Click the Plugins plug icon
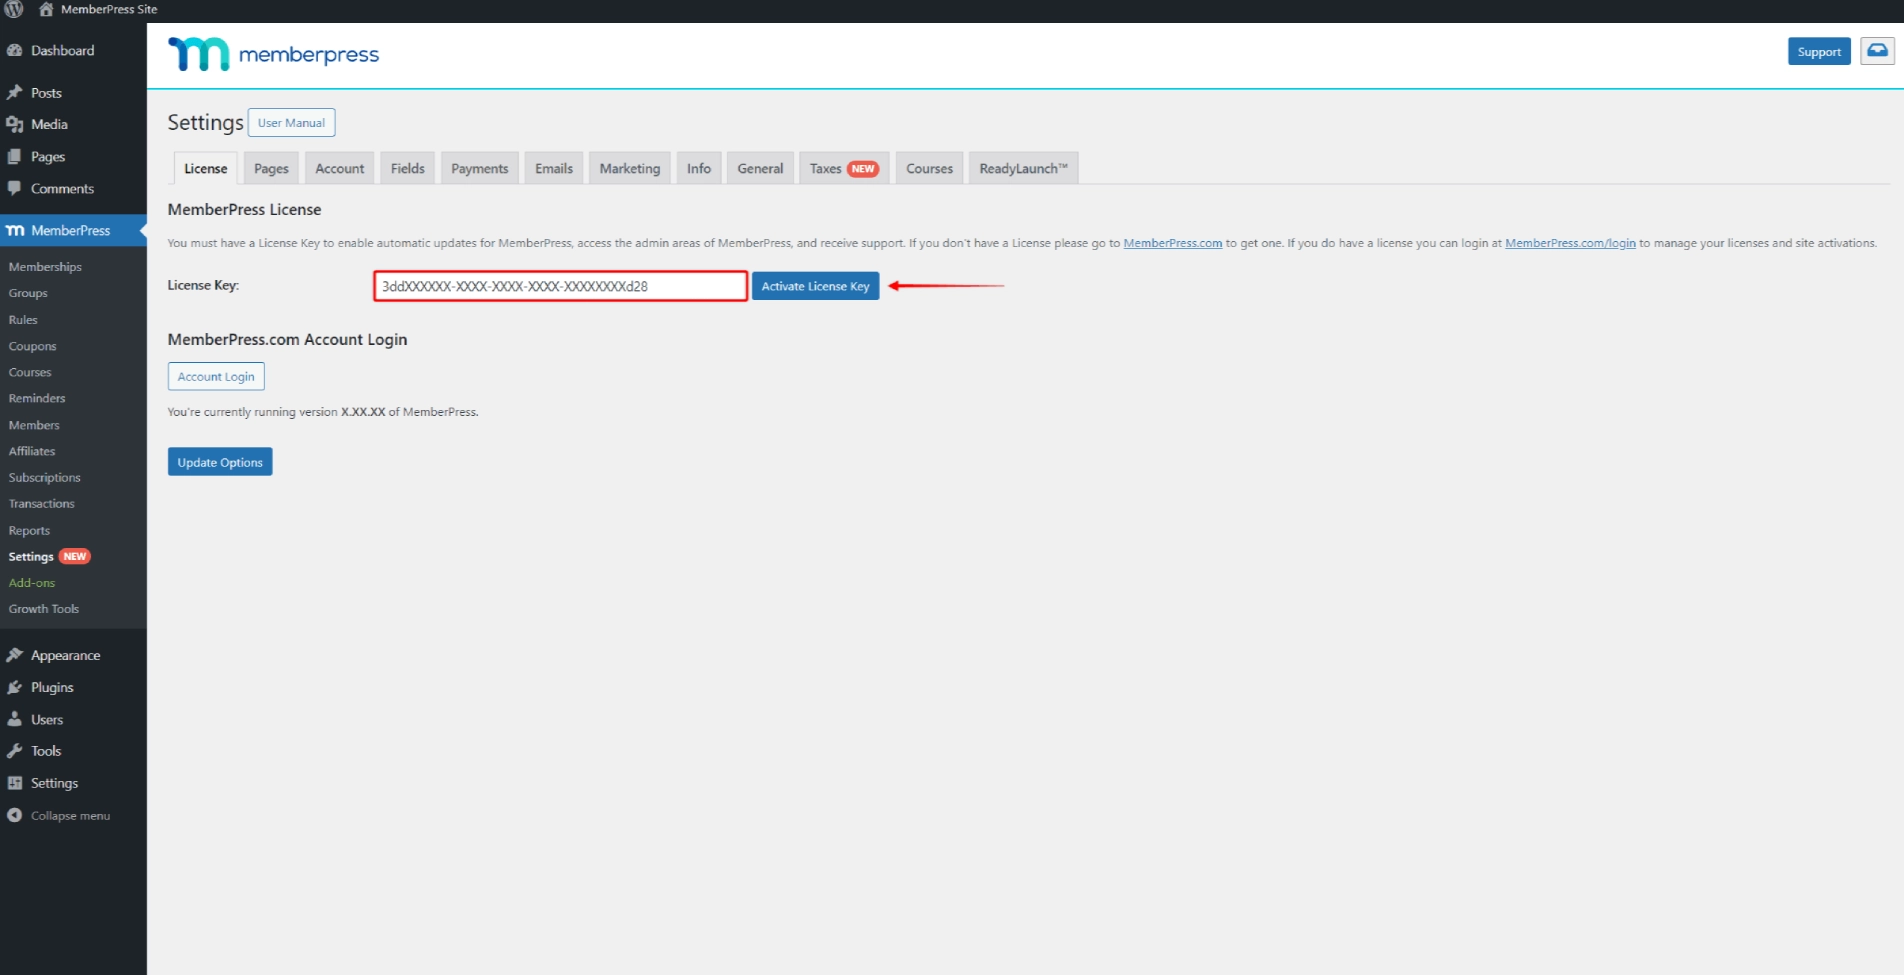 [x=15, y=688]
